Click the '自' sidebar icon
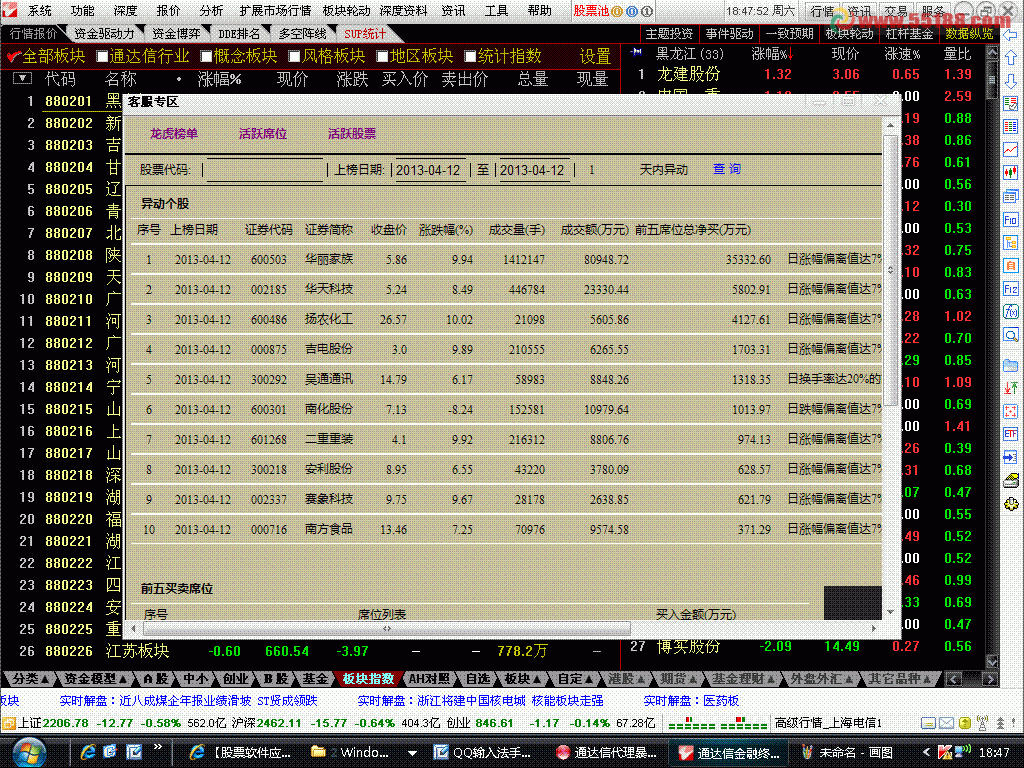This screenshot has width=1024, height=768. [x=1010, y=266]
